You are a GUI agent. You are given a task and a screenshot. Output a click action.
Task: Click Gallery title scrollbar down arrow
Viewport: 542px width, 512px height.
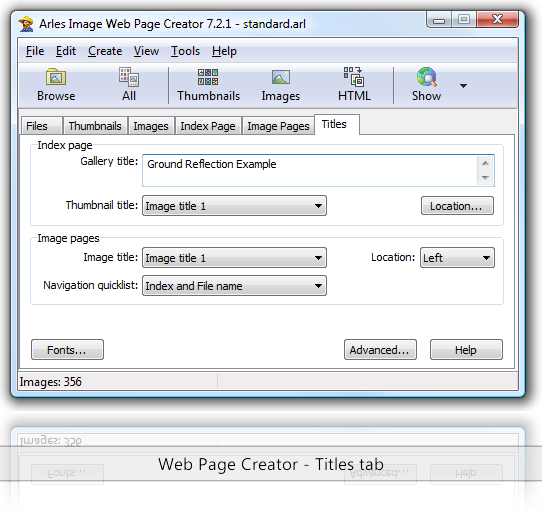[485, 178]
